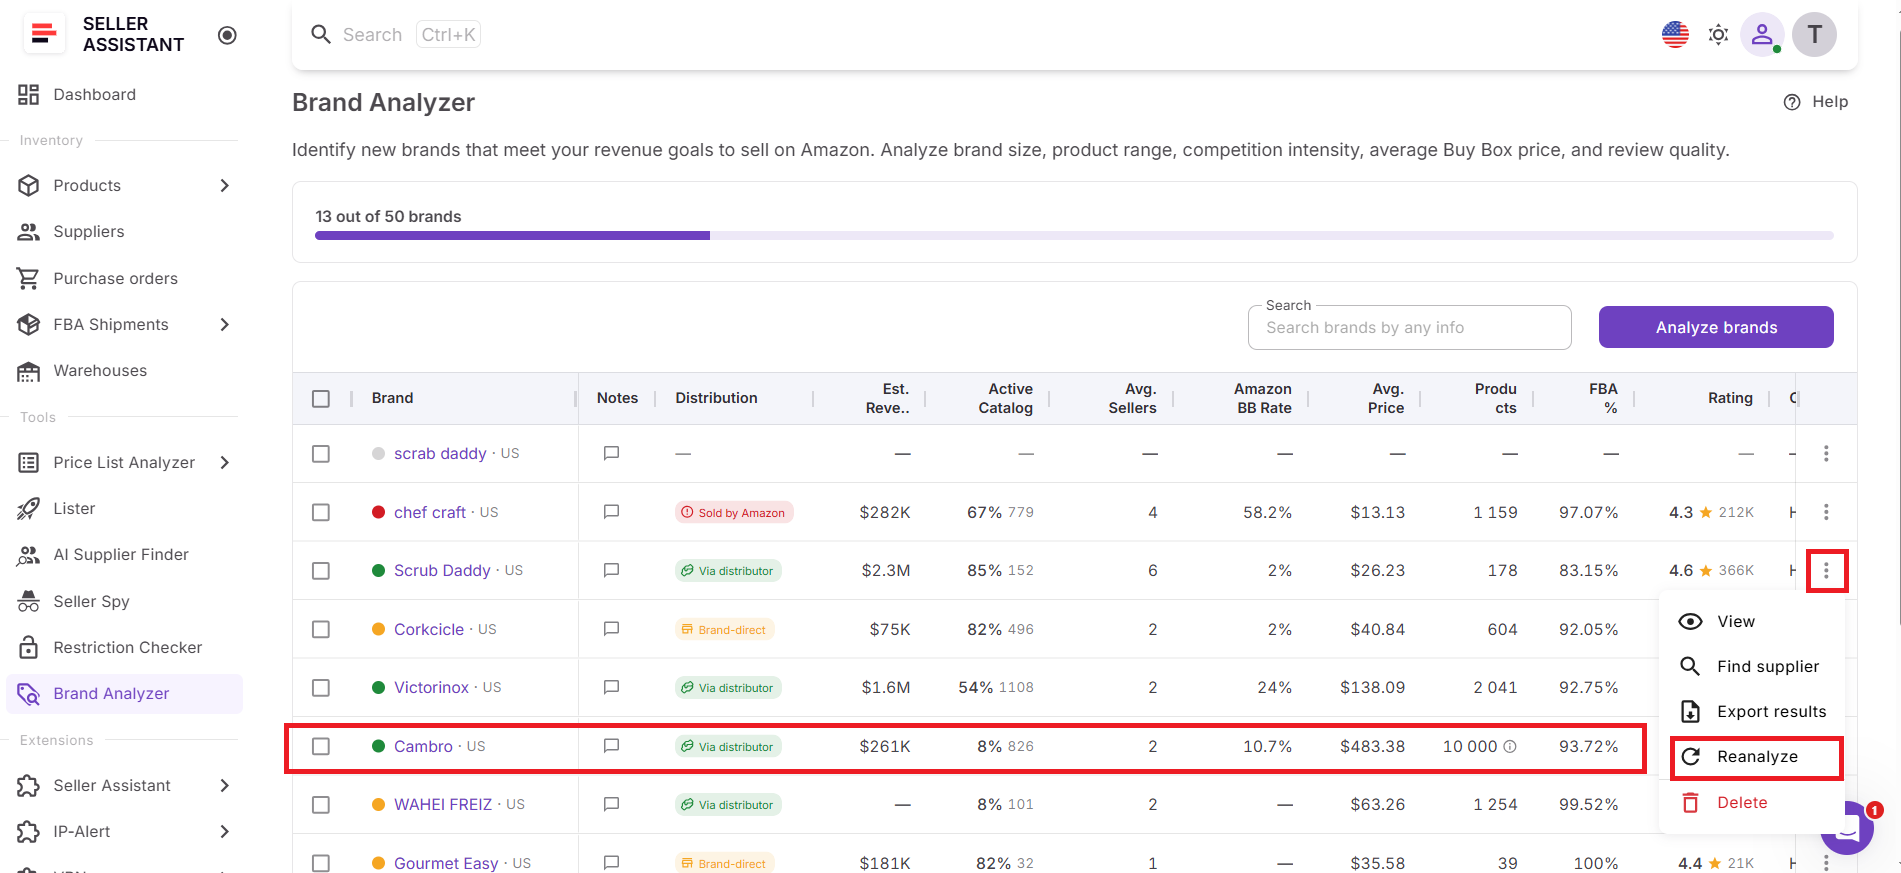Image resolution: width=1901 pixels, height=873 pixels.
Task: Open notes icon for Scrub Daddy
Action: tap(612, 571)
